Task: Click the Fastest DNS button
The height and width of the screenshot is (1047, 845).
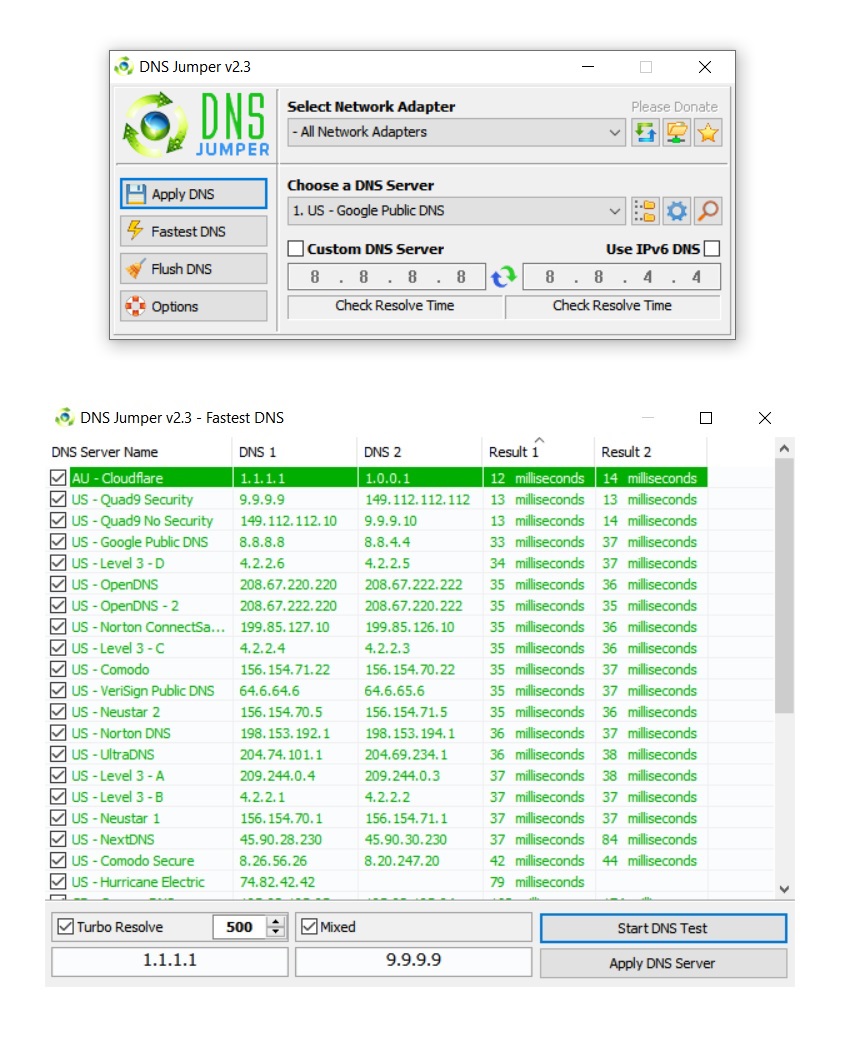Action: click(194, 231)
